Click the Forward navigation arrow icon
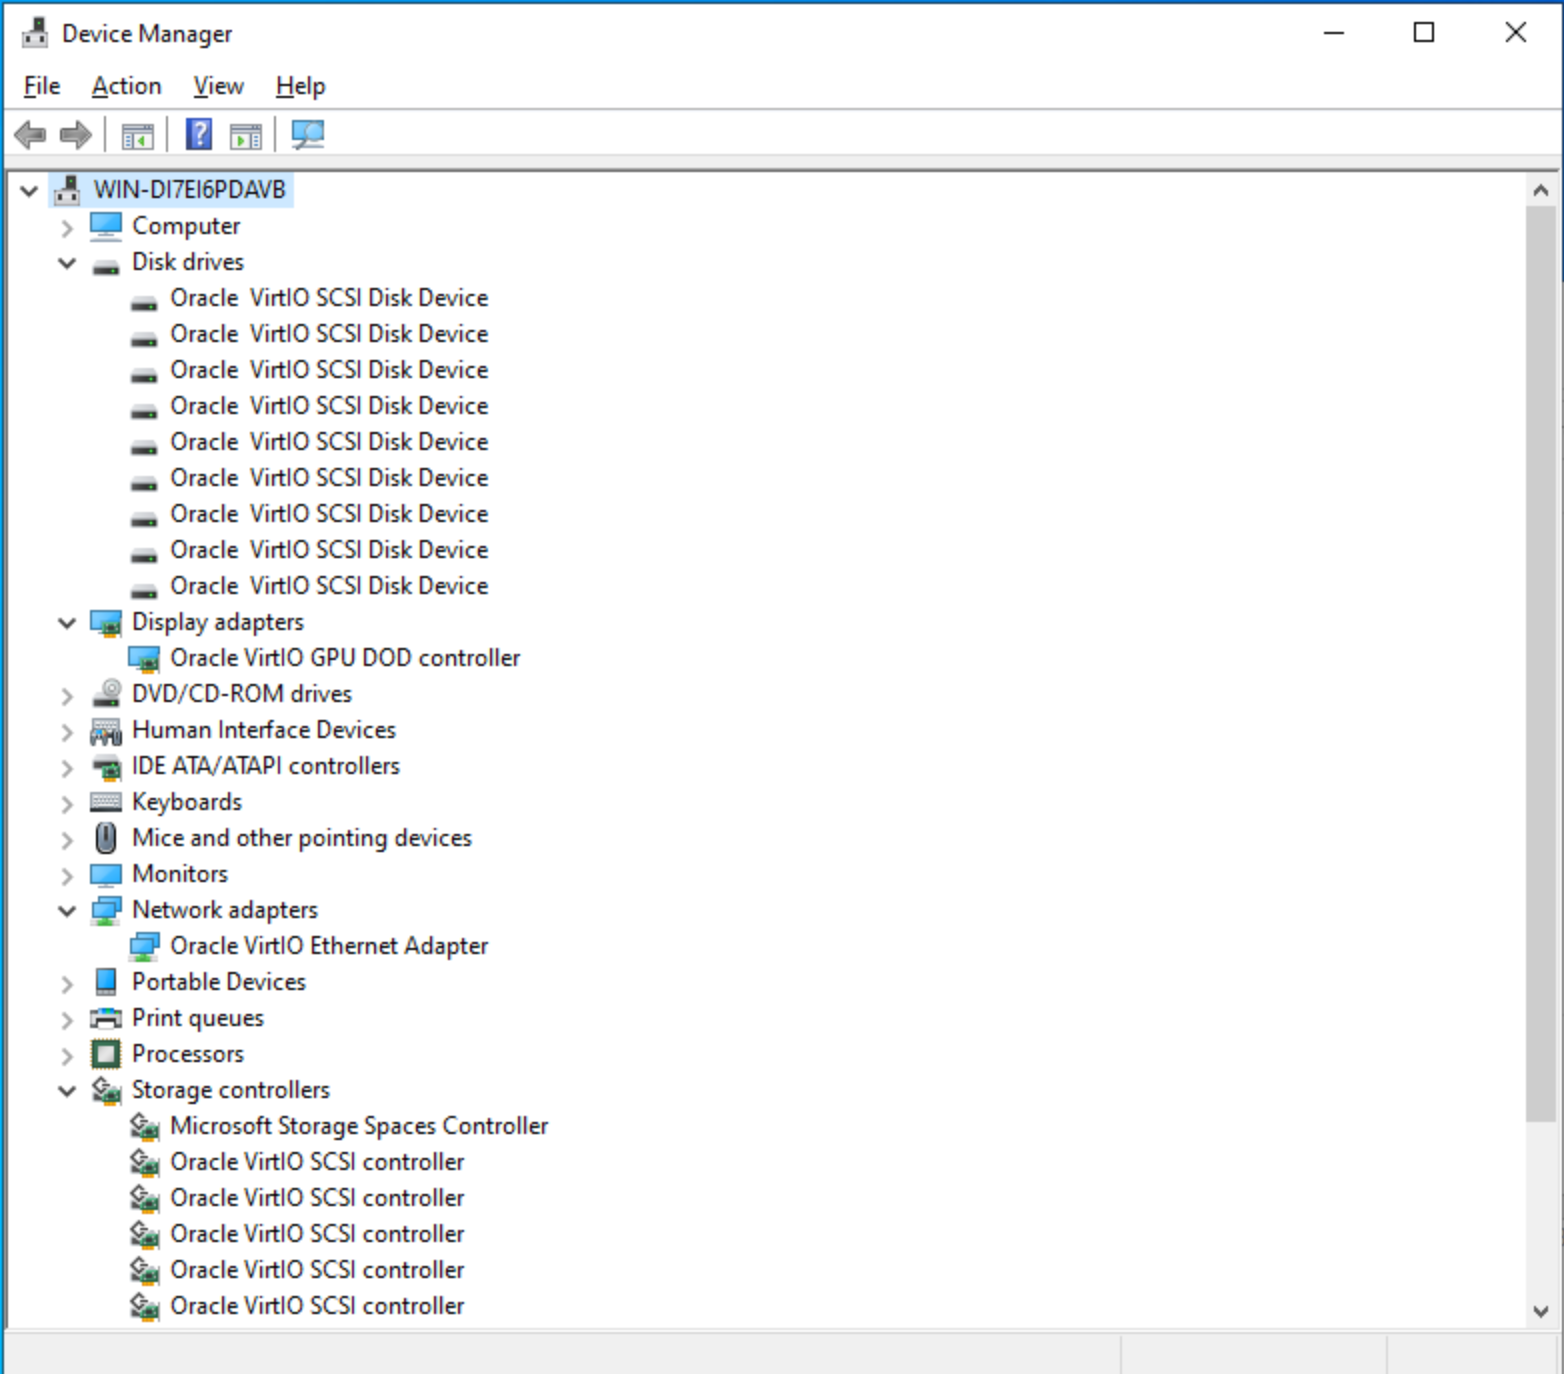Image resolution: width=1564 pixels, height=1374 pixels. (73, 134)
